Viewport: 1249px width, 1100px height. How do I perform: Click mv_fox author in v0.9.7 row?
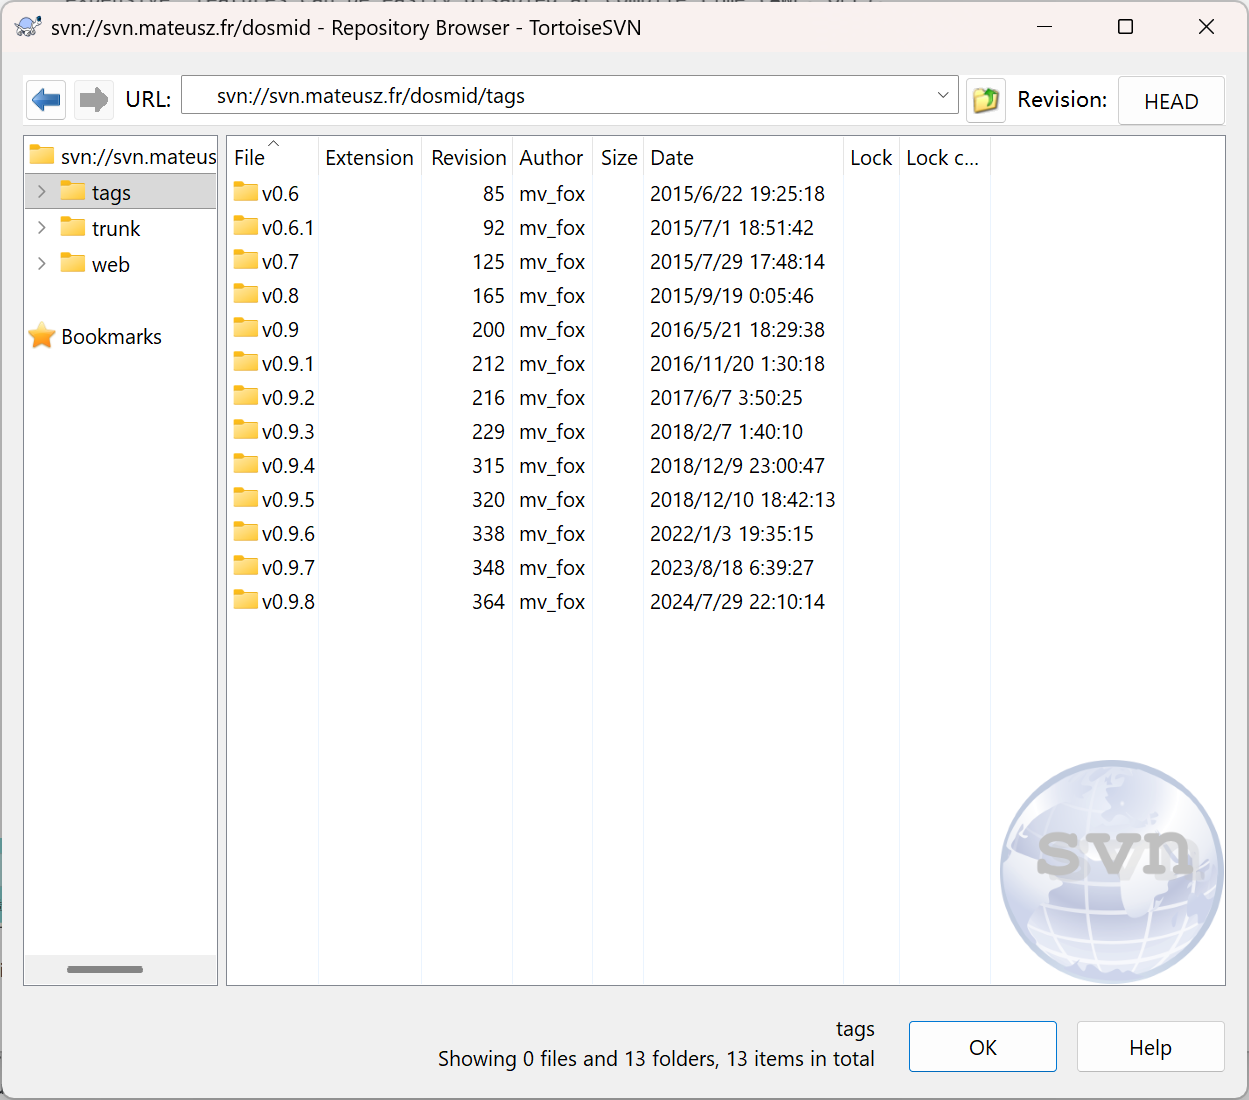click(552, 567)
